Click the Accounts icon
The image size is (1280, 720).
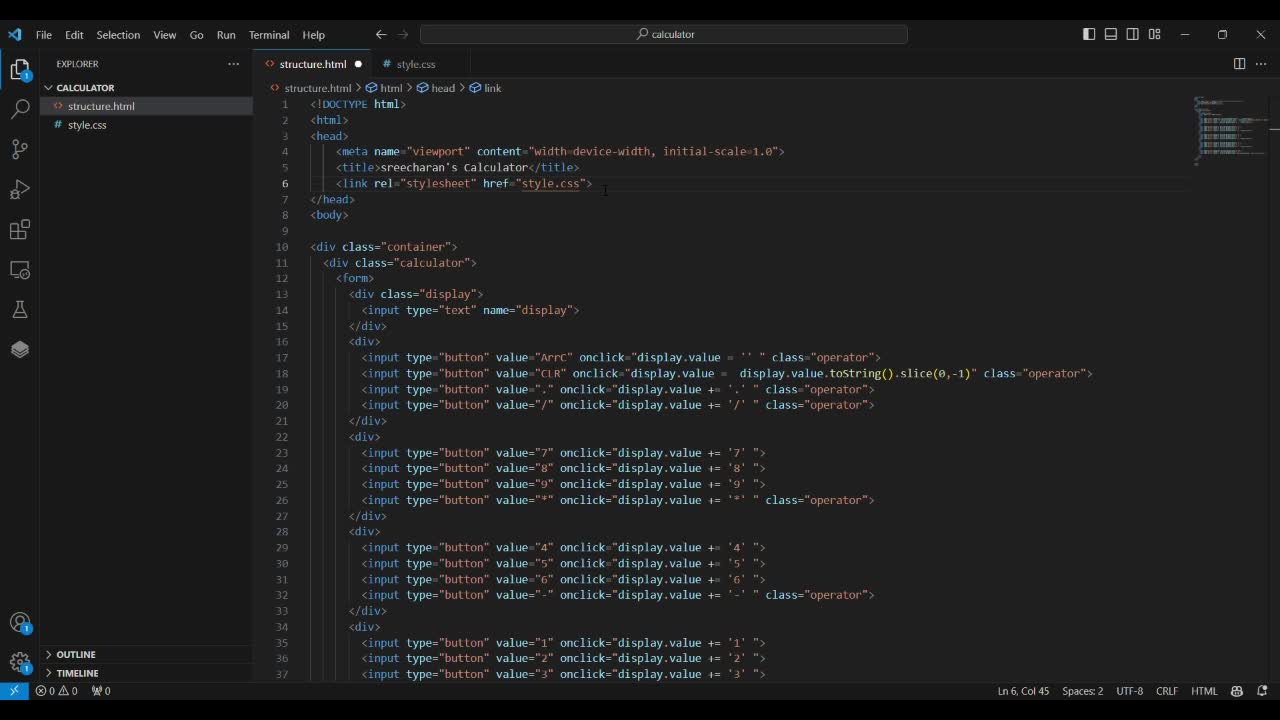[20, 623]
